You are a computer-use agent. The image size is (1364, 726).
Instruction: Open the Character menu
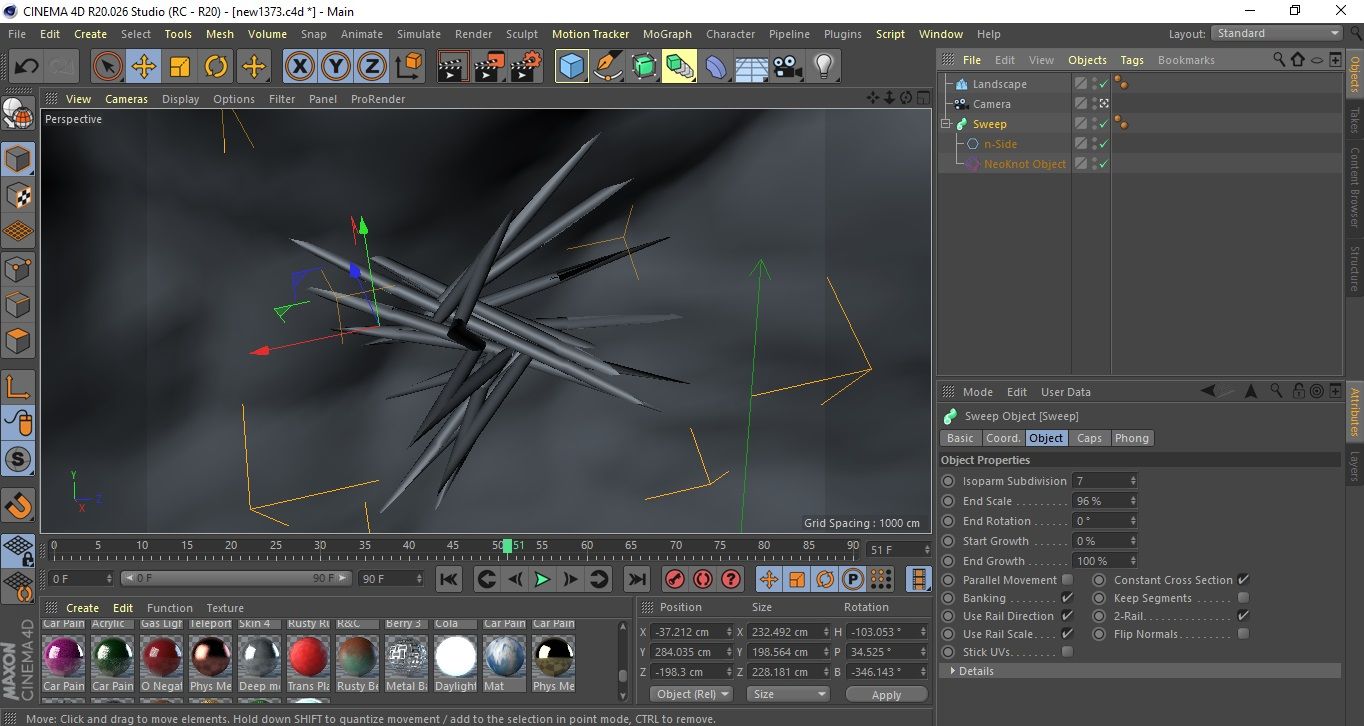coord(731,34)
